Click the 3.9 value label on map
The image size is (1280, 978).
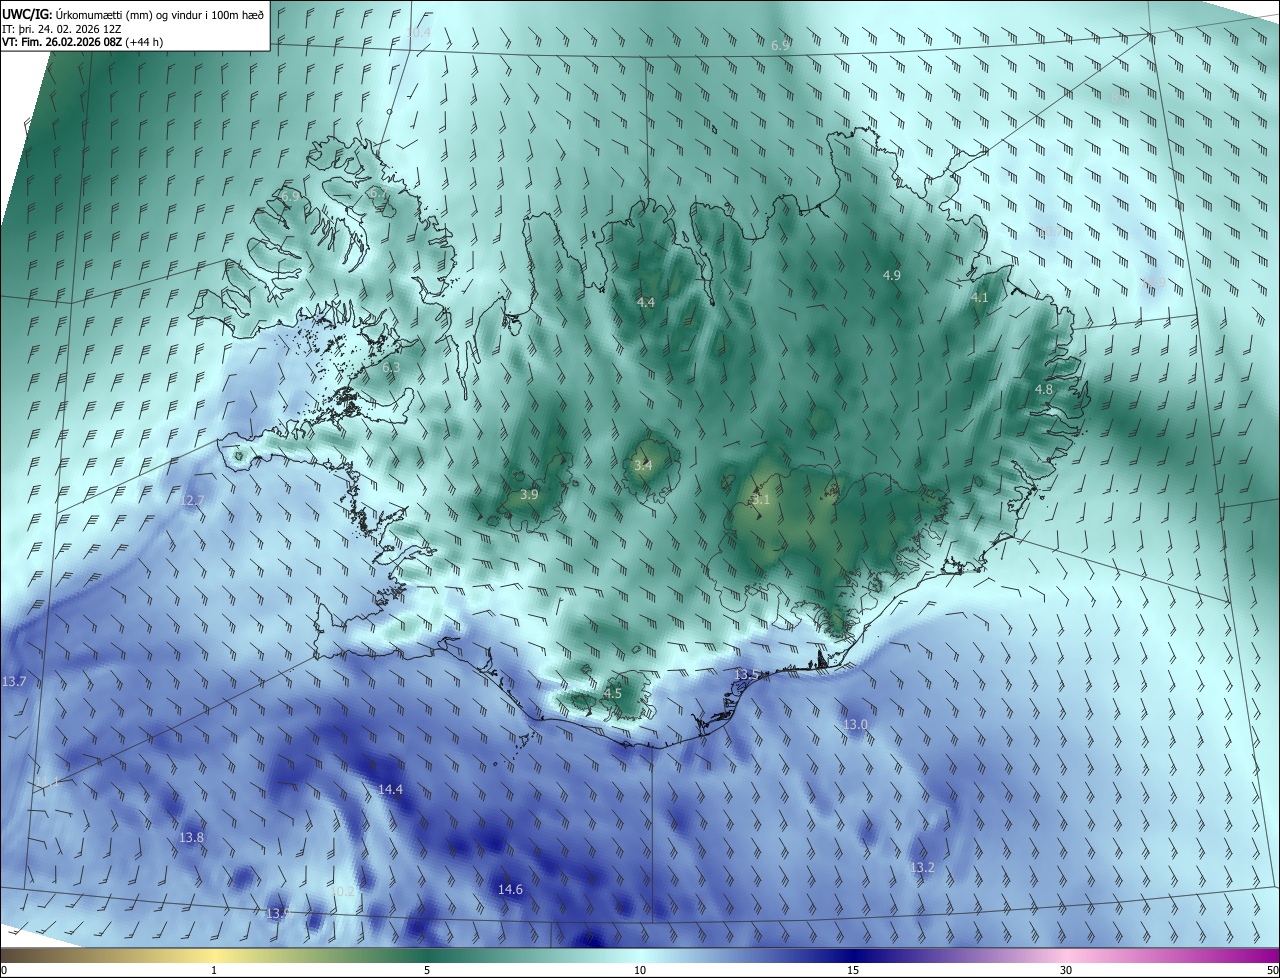[530, 494]
